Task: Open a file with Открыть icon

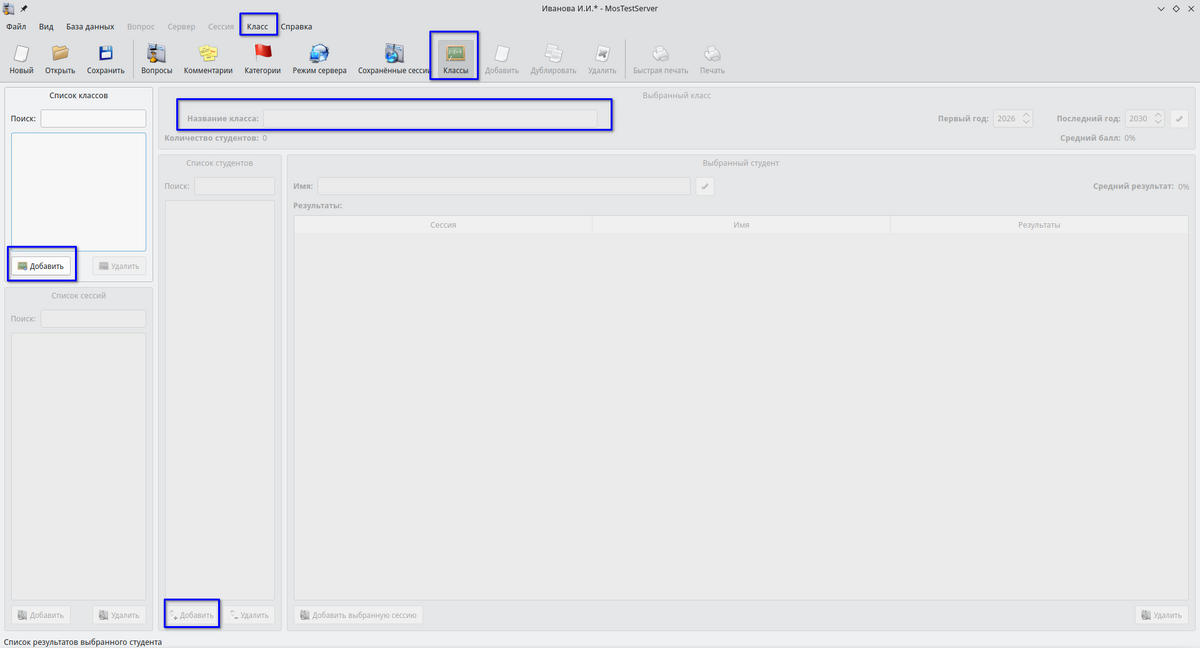Action: point(60,59)
